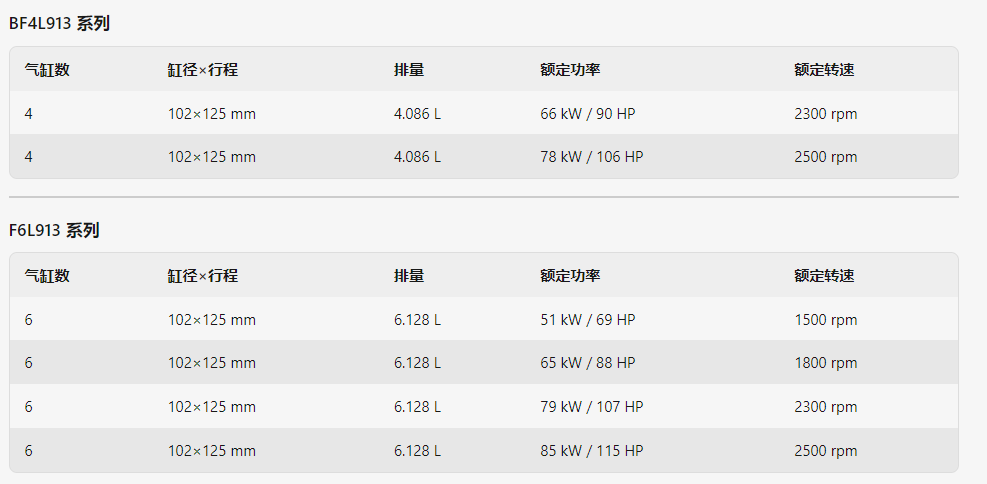
Task: Select the 65 kW / 88 HP cell
Action: pos(588,363)
